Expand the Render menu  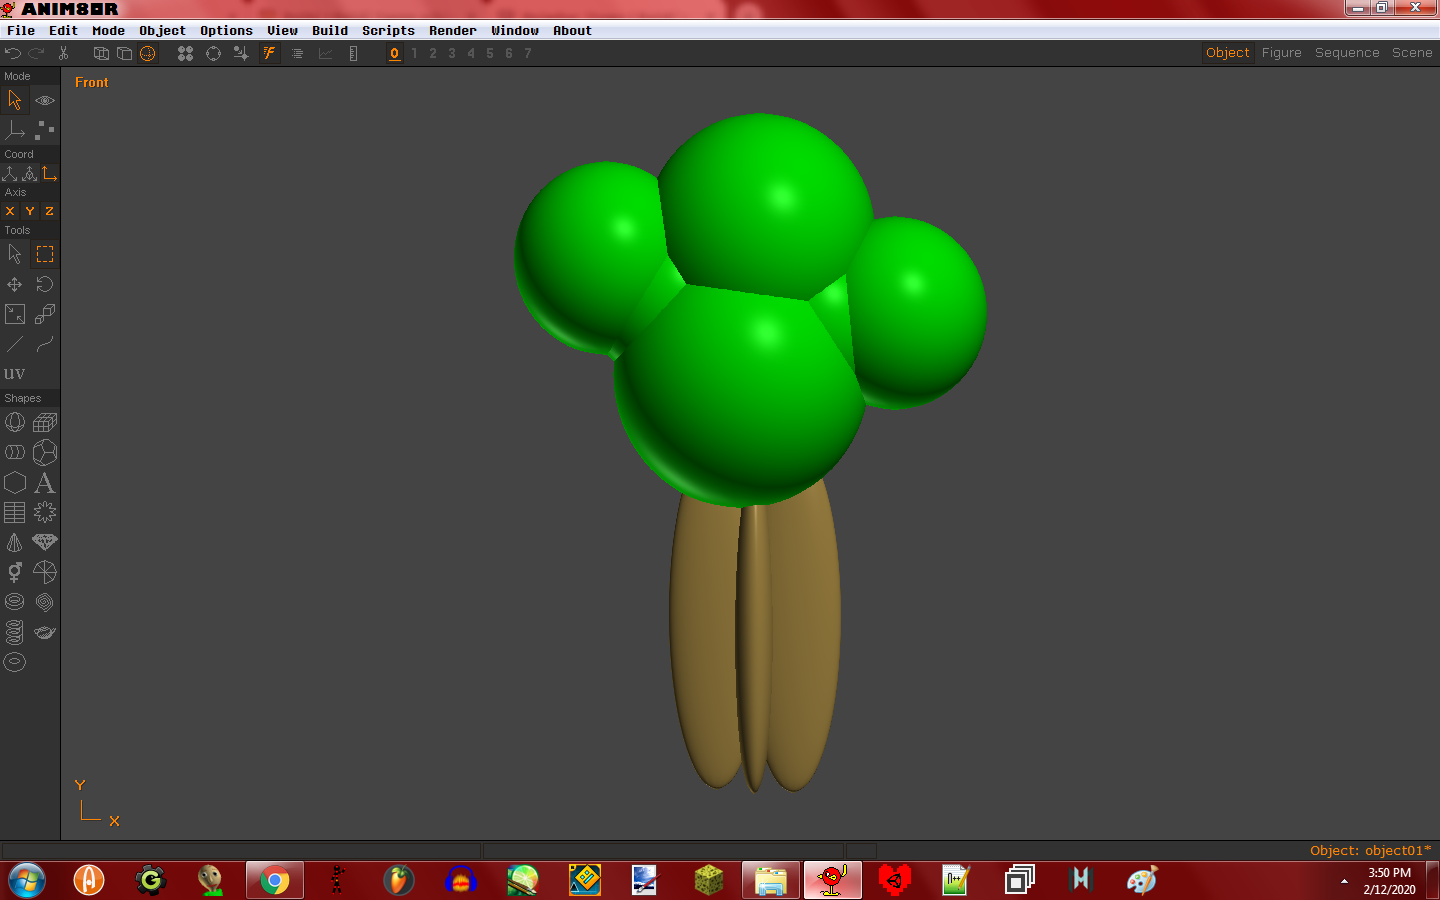tap(452, 31)
